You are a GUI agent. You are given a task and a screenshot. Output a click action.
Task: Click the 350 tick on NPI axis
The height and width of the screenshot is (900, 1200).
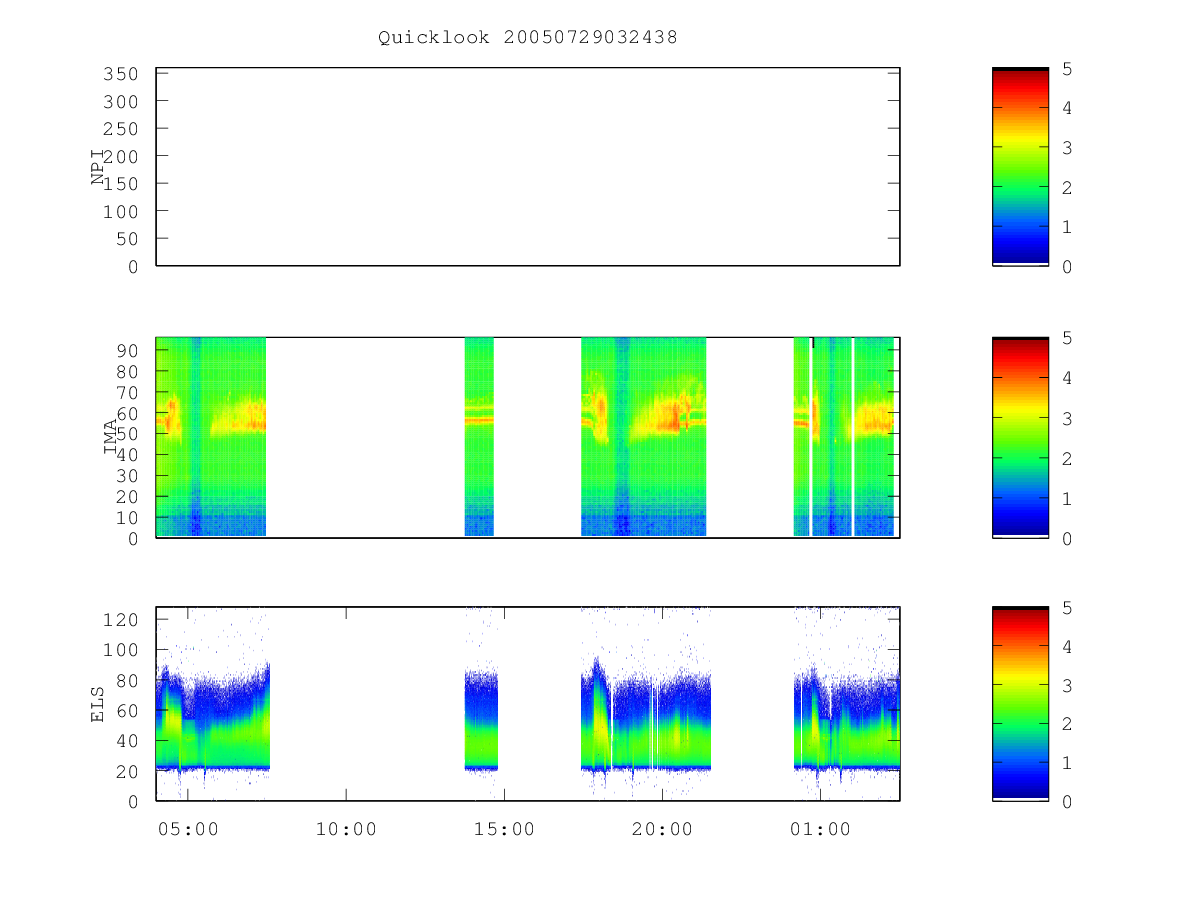coord(120,74)
